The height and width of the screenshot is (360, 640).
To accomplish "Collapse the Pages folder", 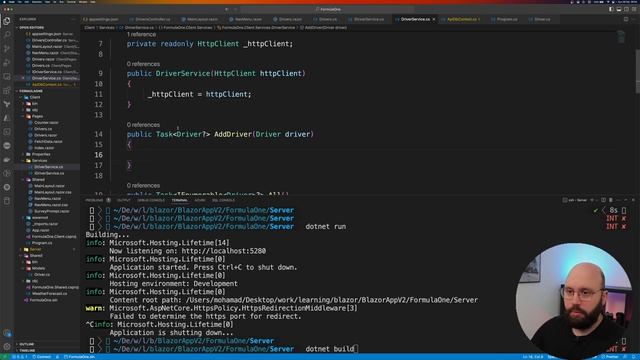I will 37,116.
